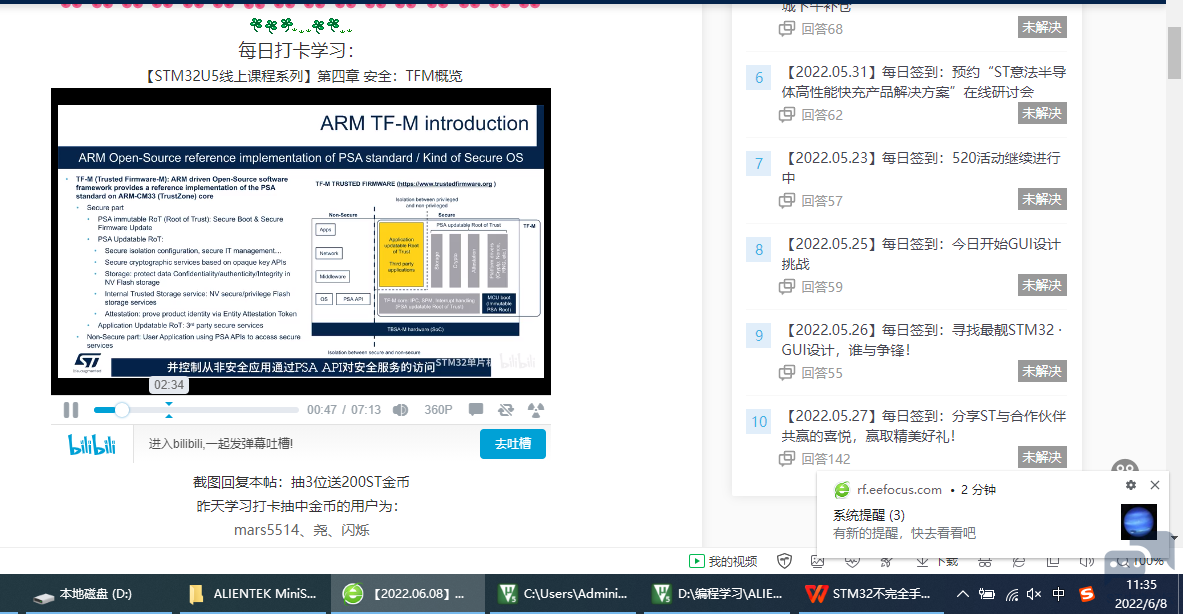The width and height of the screenshot is (1183, 614).
Task: Switch to D:\编程学习\ALIE... taskbar window
Action: [717, 594]
